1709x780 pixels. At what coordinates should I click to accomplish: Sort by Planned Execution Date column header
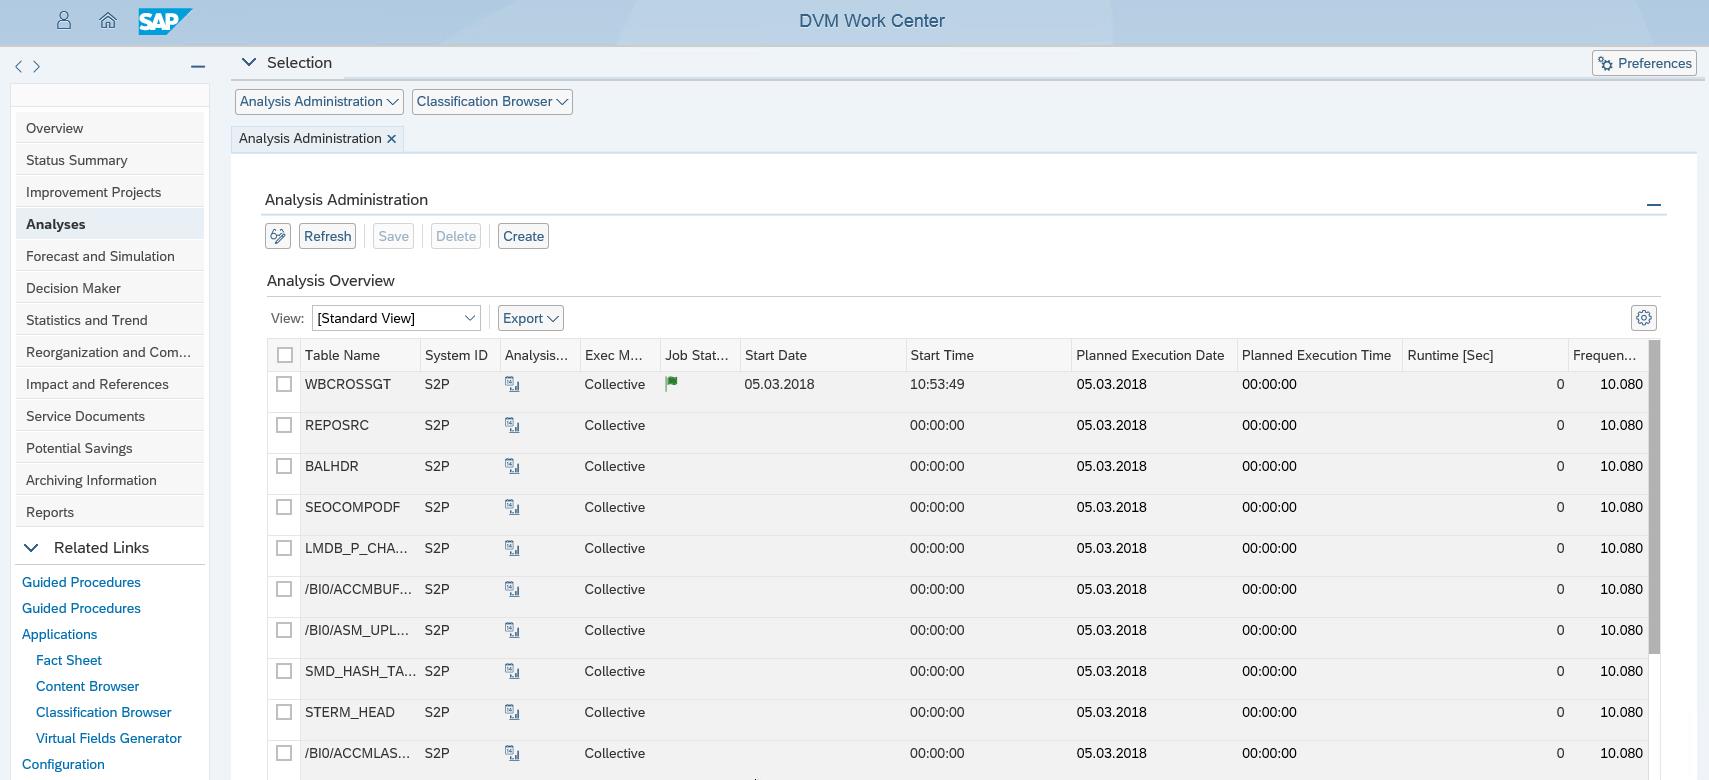click(x=1154, y=355)
